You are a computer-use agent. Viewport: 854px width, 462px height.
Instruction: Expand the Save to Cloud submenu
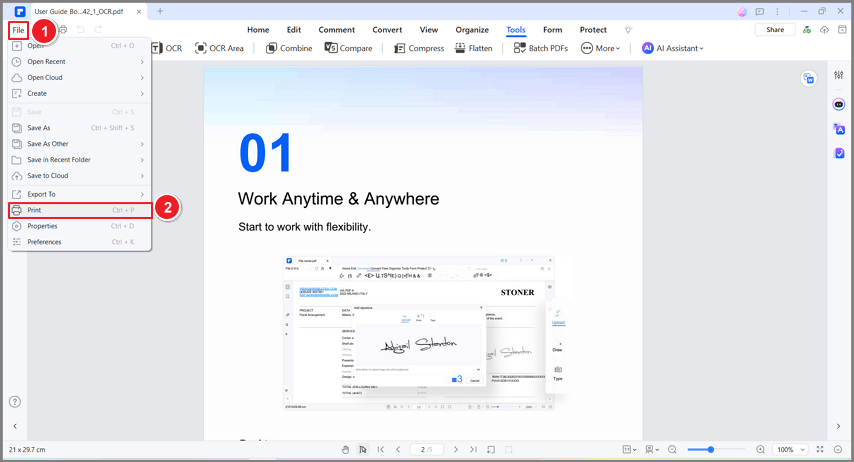click(x=80, y=175)
